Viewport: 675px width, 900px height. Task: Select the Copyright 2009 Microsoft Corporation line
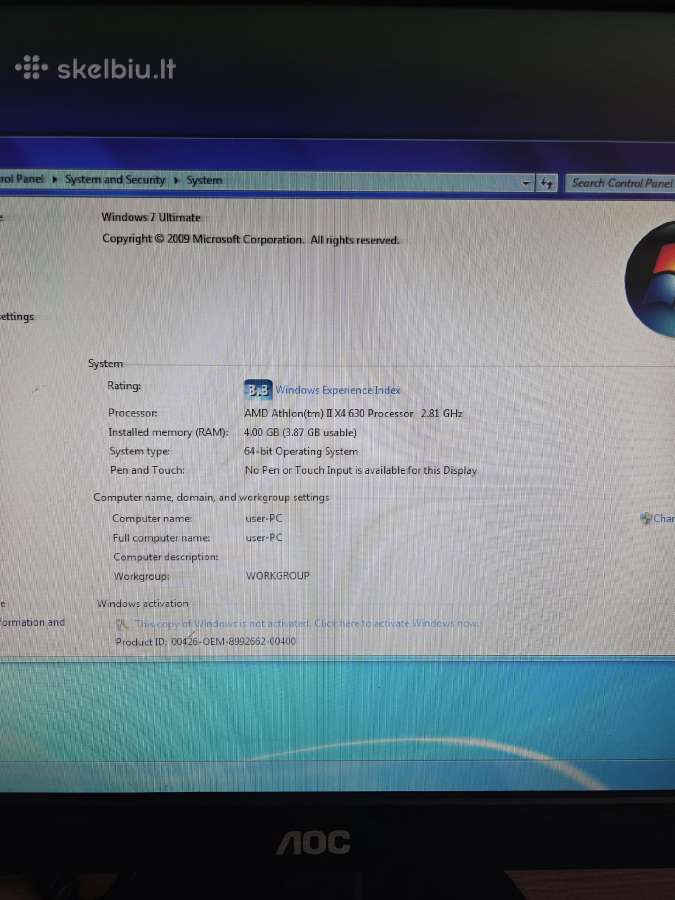[250, 239]
